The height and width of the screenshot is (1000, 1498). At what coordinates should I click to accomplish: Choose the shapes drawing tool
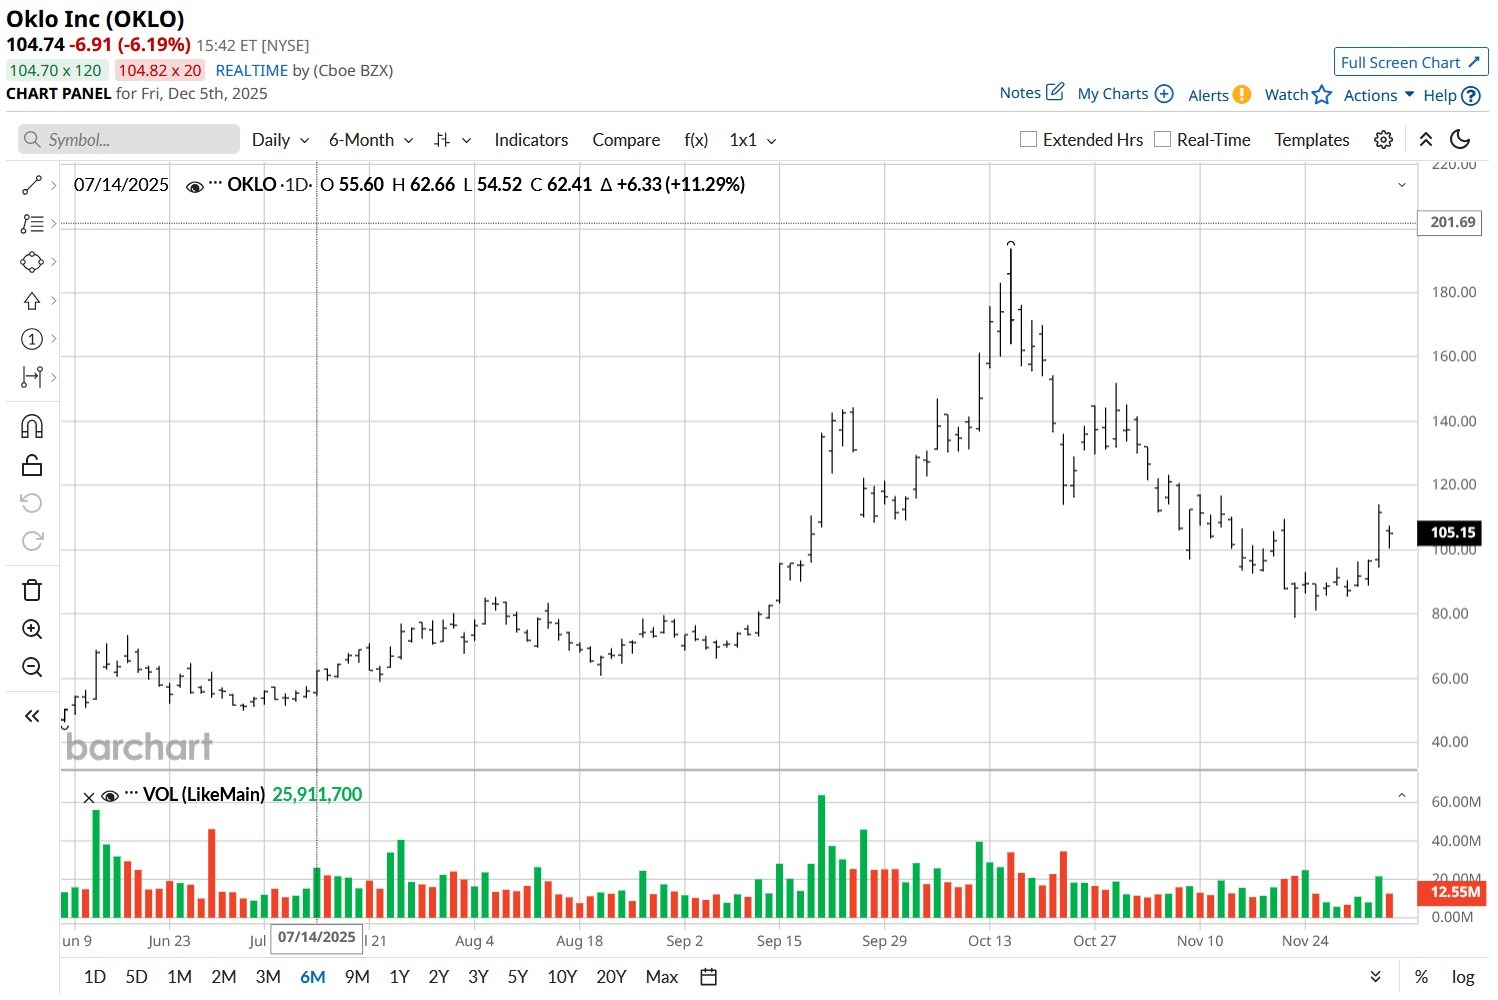point(32,262)
